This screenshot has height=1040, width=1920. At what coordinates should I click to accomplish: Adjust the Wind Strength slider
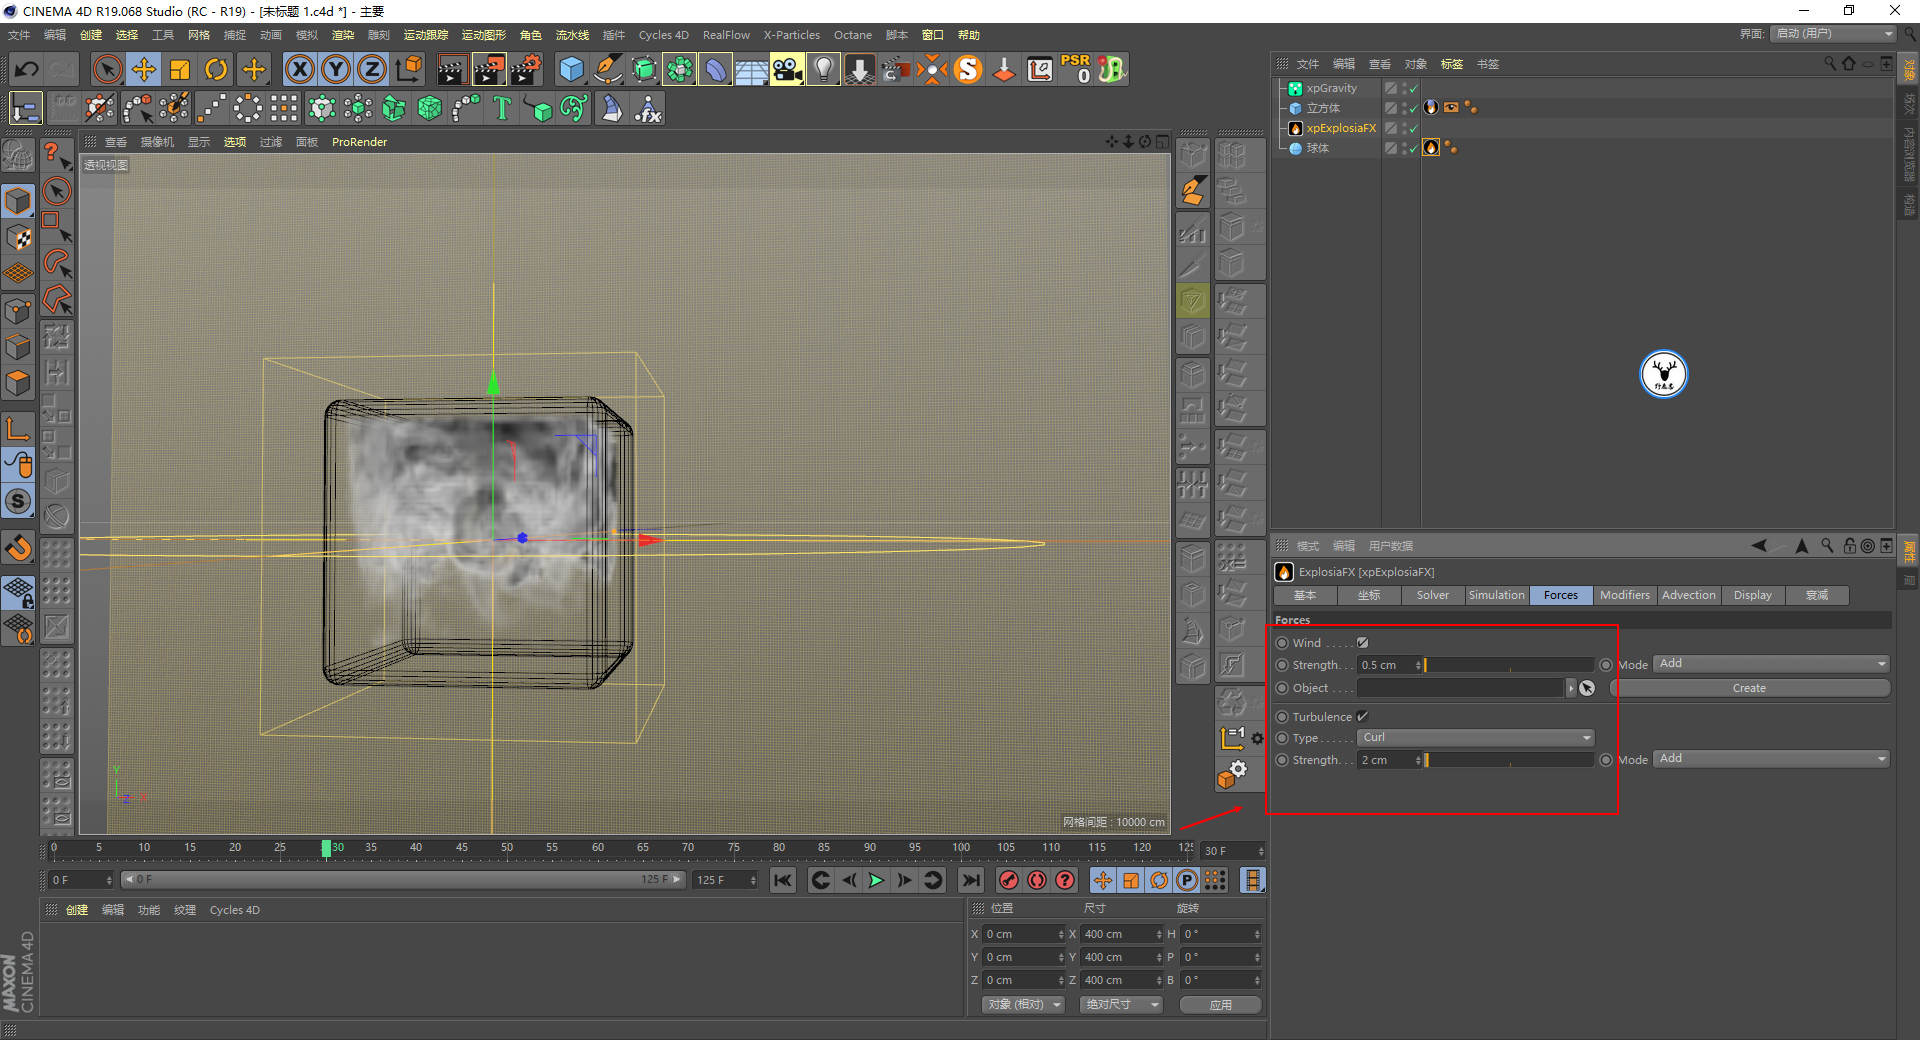pyautogui.click(x=1509, y=665)
